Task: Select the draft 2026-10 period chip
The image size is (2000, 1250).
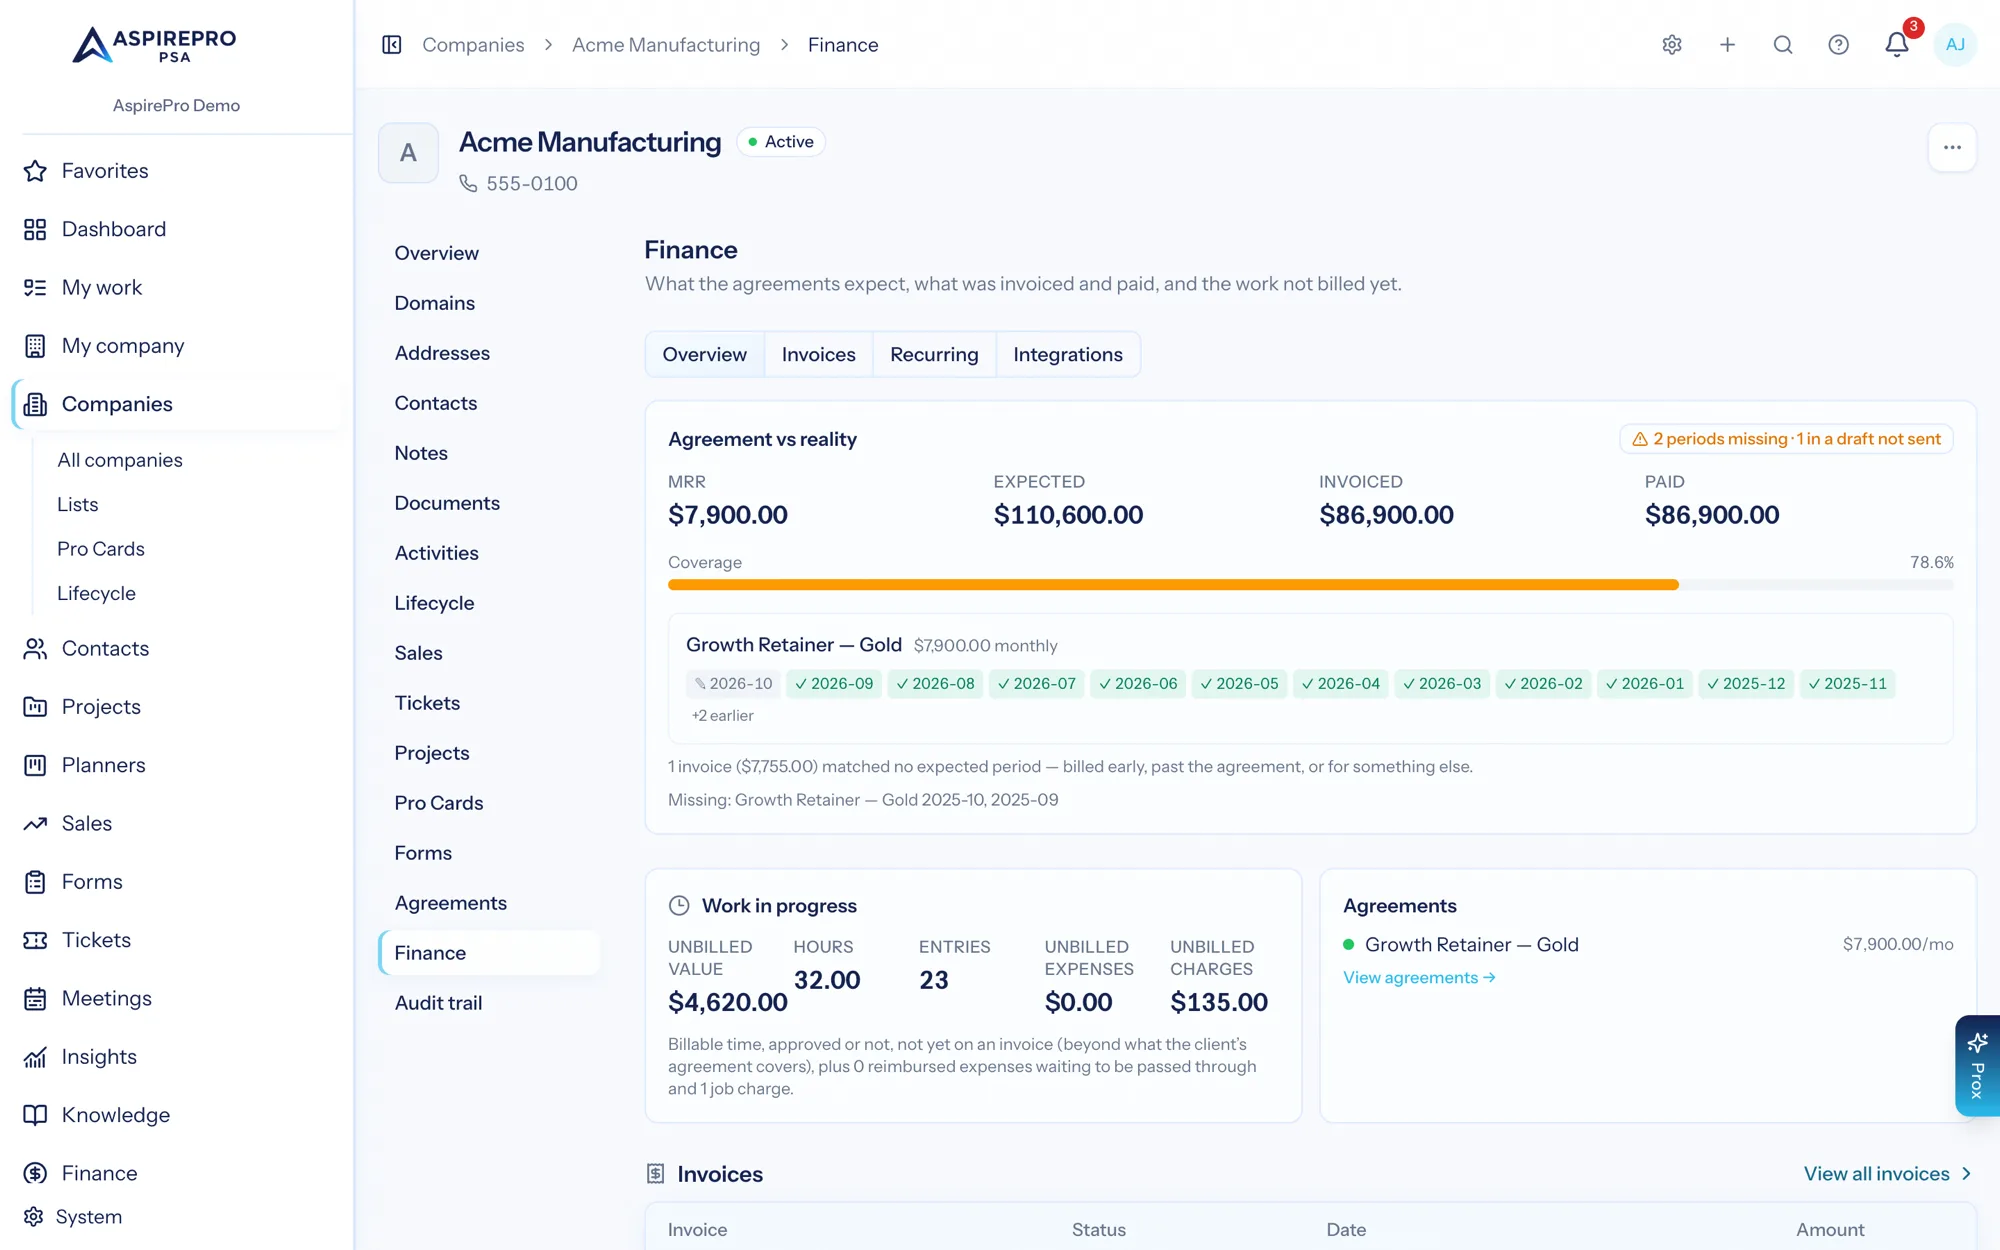Action: [733, 684]
